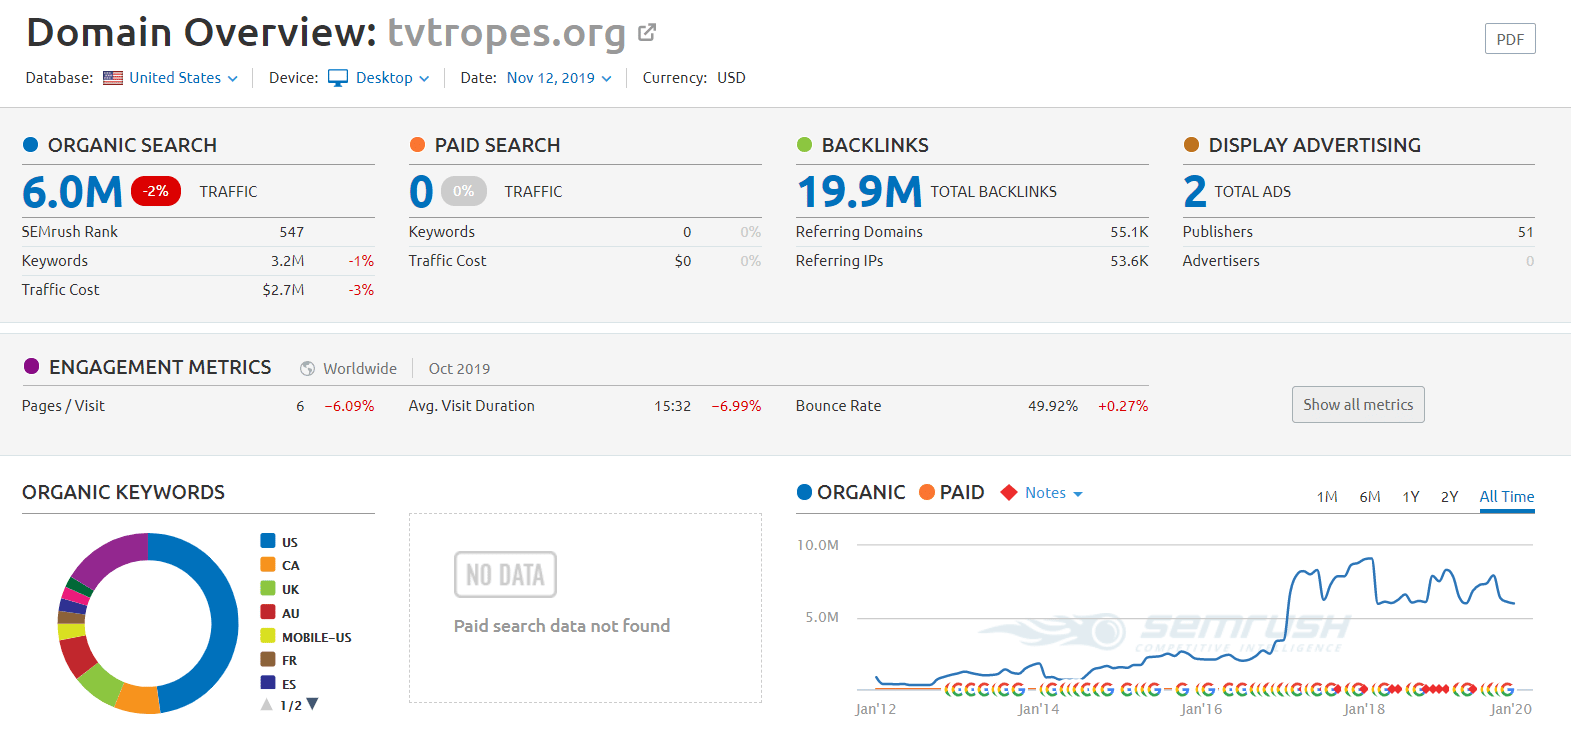1571x738 pixels.
Task: Click the Desktop monitor icon
Action: click(x=338, y=78)
